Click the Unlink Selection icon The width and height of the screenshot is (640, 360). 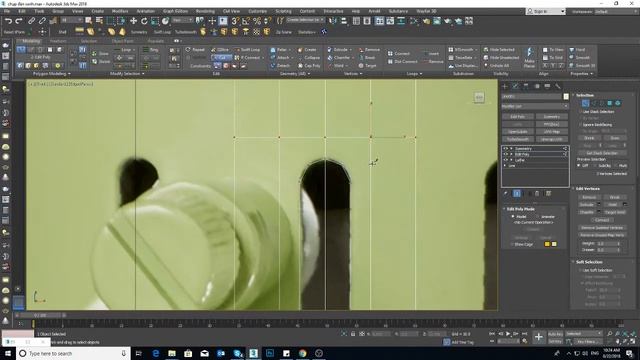pyautogui.click(x=42, y=21)
